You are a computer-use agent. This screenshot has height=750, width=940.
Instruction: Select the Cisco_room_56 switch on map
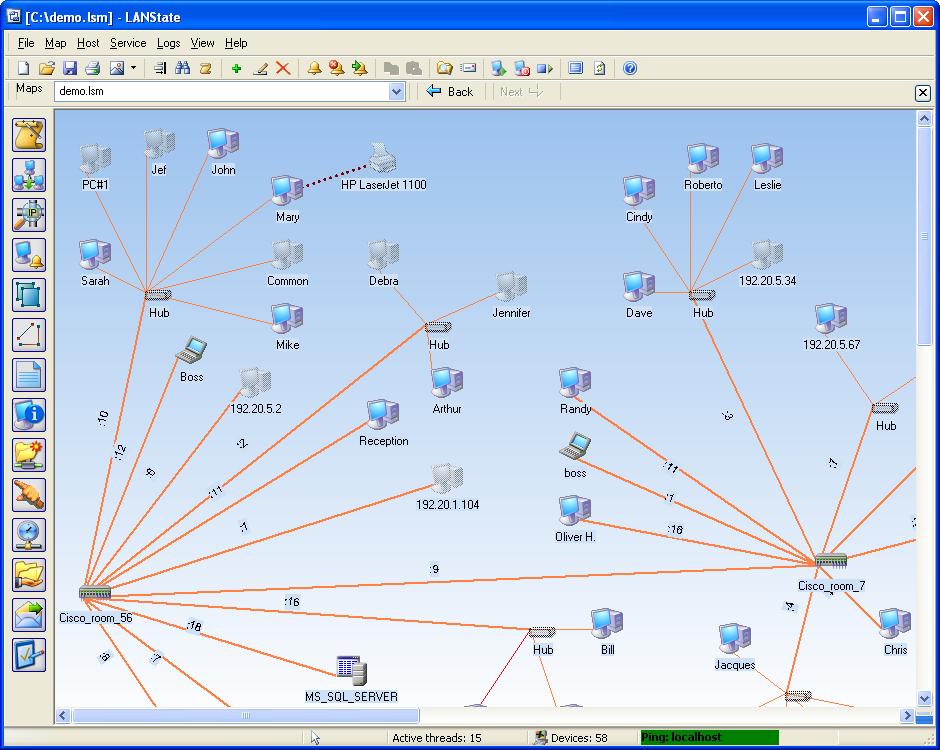[95, 593]
